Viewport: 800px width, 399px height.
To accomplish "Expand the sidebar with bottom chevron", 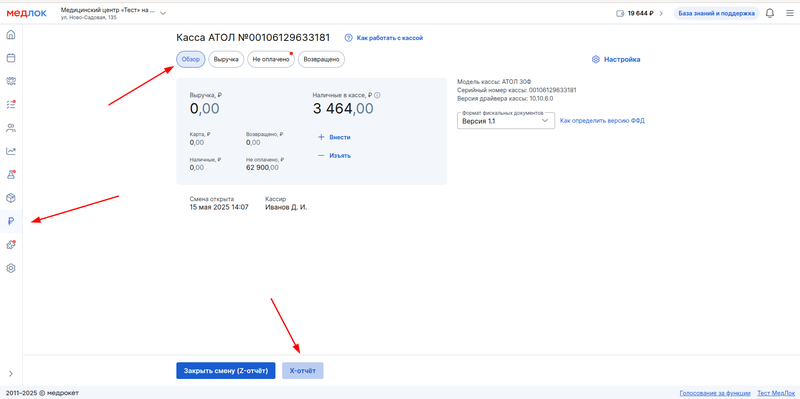I will pyautogui.click(x=11, y=373).
